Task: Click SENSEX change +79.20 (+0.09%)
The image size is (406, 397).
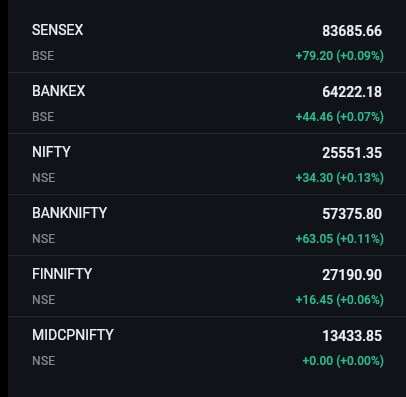Action: coord(340,56)
